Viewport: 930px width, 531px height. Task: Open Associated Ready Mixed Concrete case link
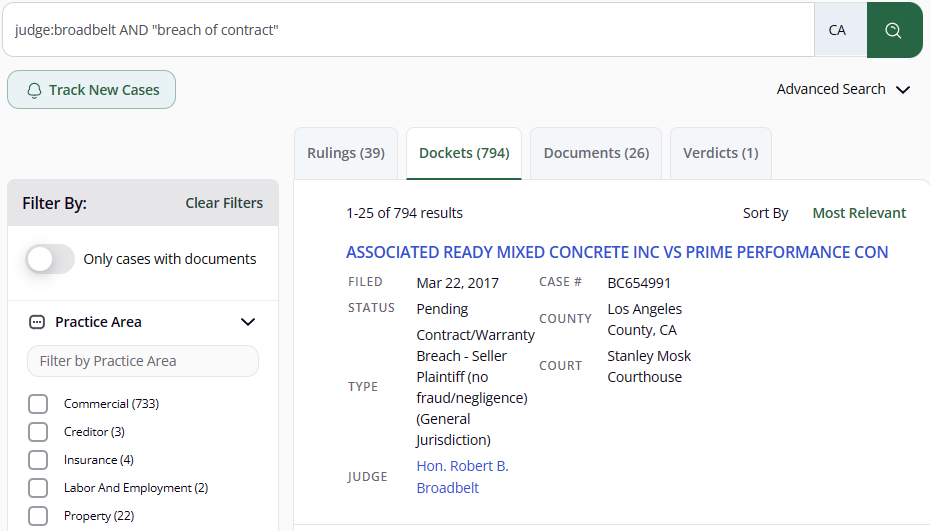tap(617, 252)
